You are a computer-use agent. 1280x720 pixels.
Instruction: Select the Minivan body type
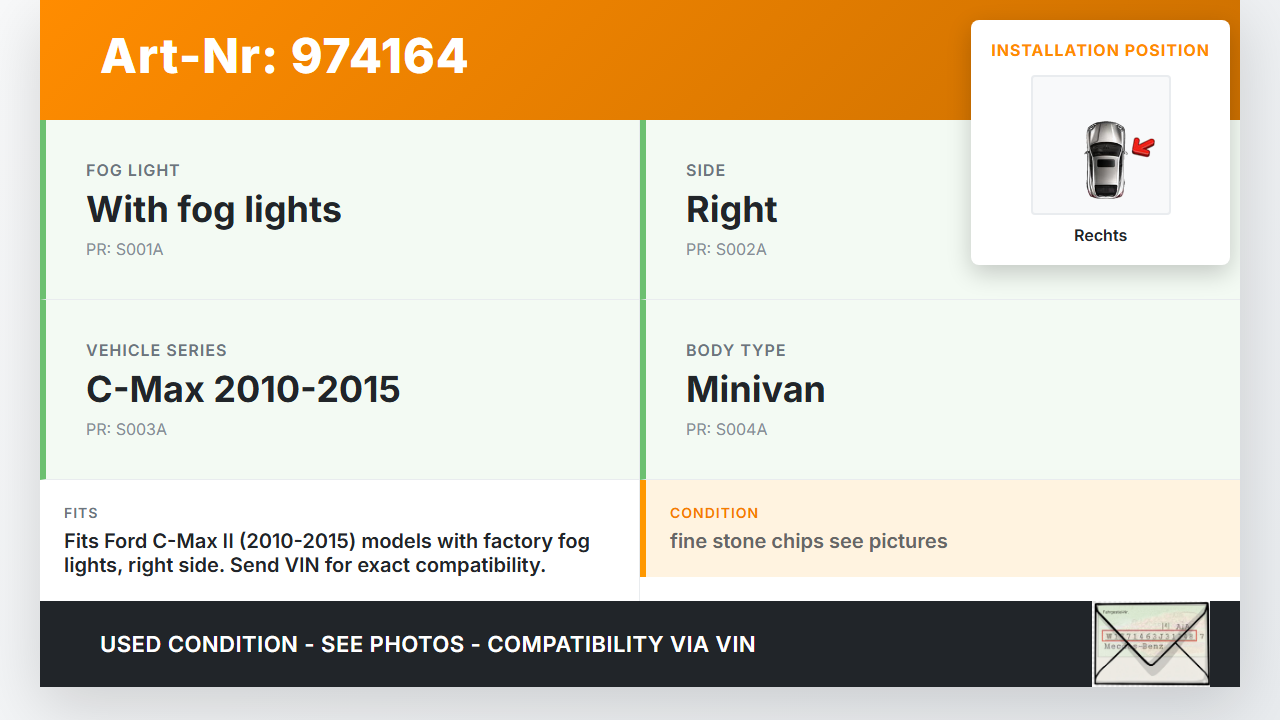[x=755, y=389]
